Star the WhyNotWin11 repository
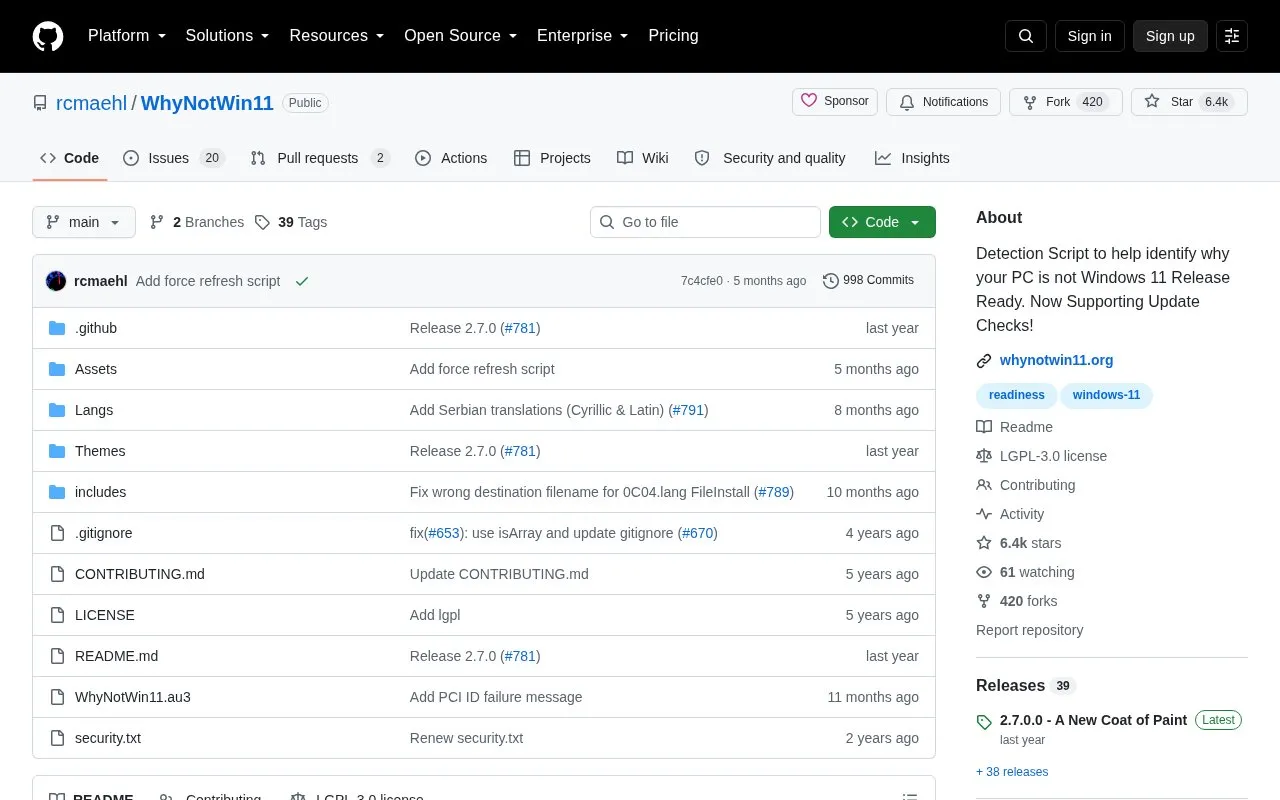1280x800 pixels. click(1189, 102)
